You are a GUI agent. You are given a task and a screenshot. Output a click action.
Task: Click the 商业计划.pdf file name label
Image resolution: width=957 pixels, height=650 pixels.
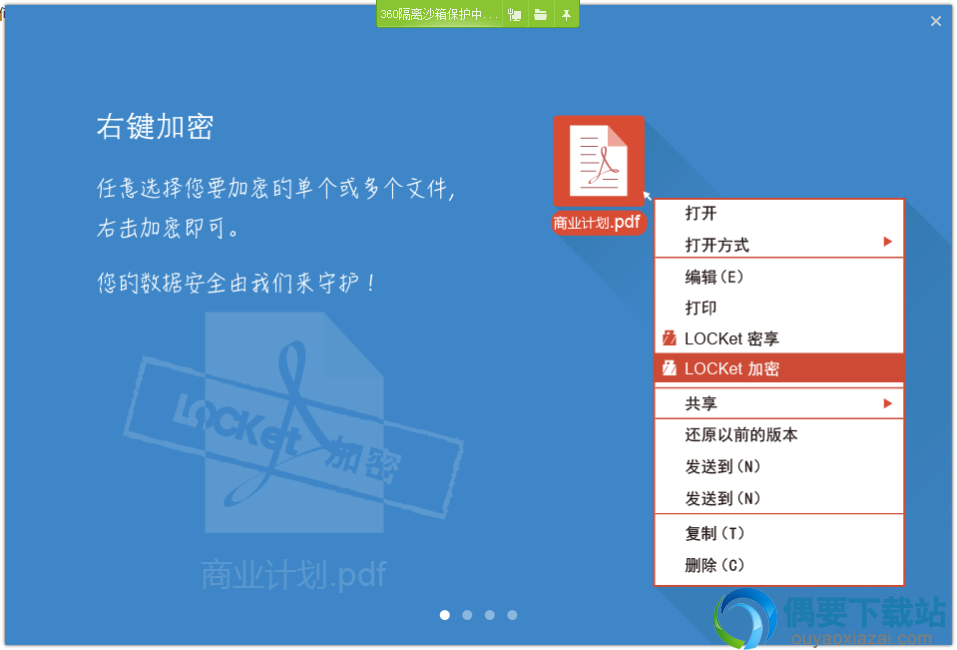point(597,222)
